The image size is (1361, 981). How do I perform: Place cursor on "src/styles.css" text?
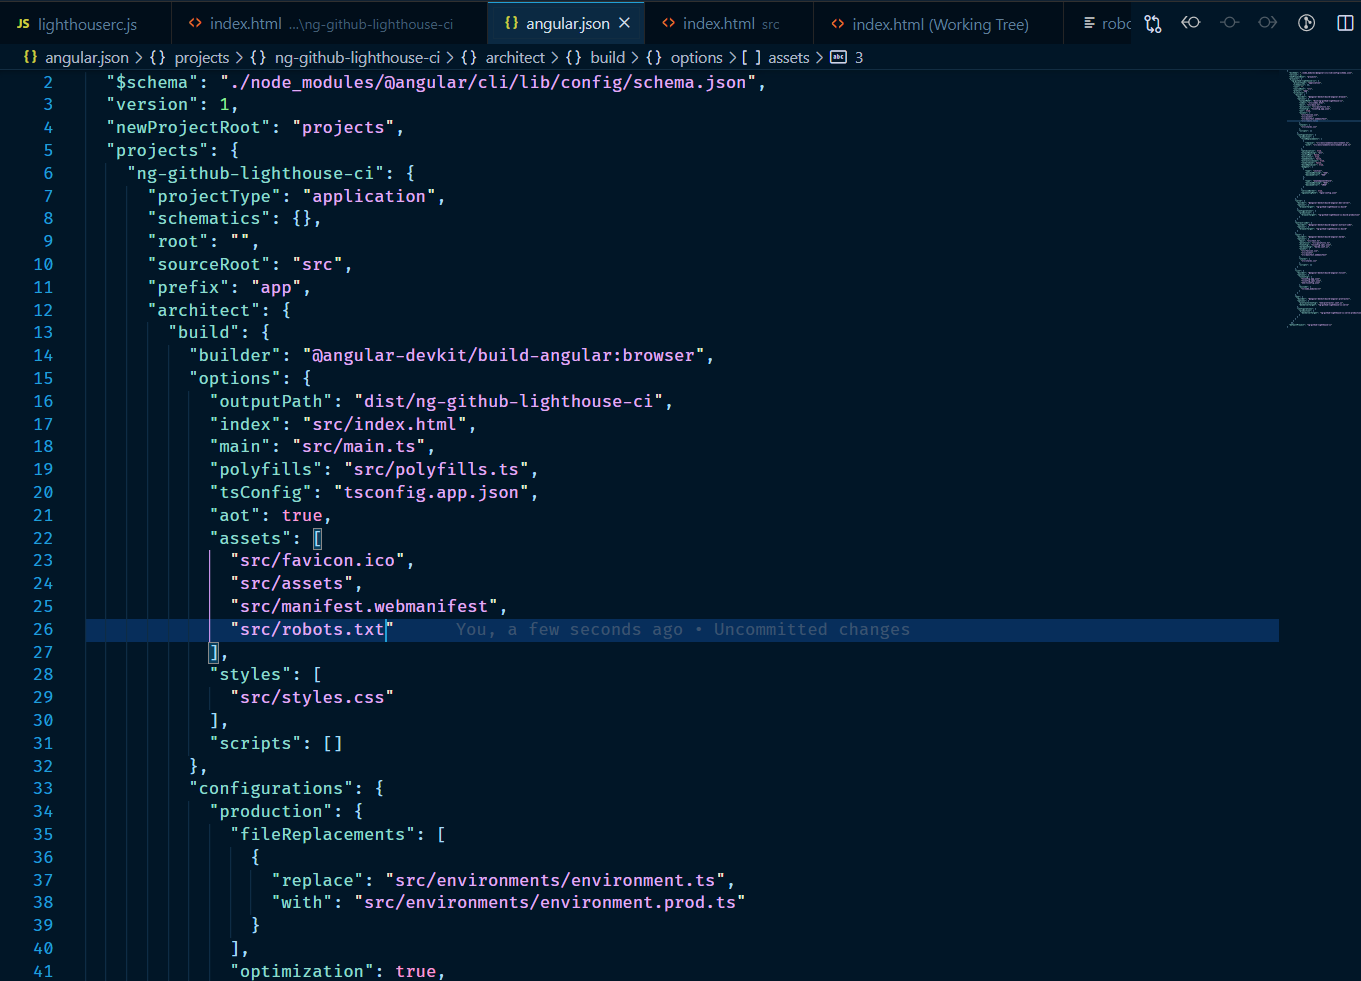pos(312,698)
